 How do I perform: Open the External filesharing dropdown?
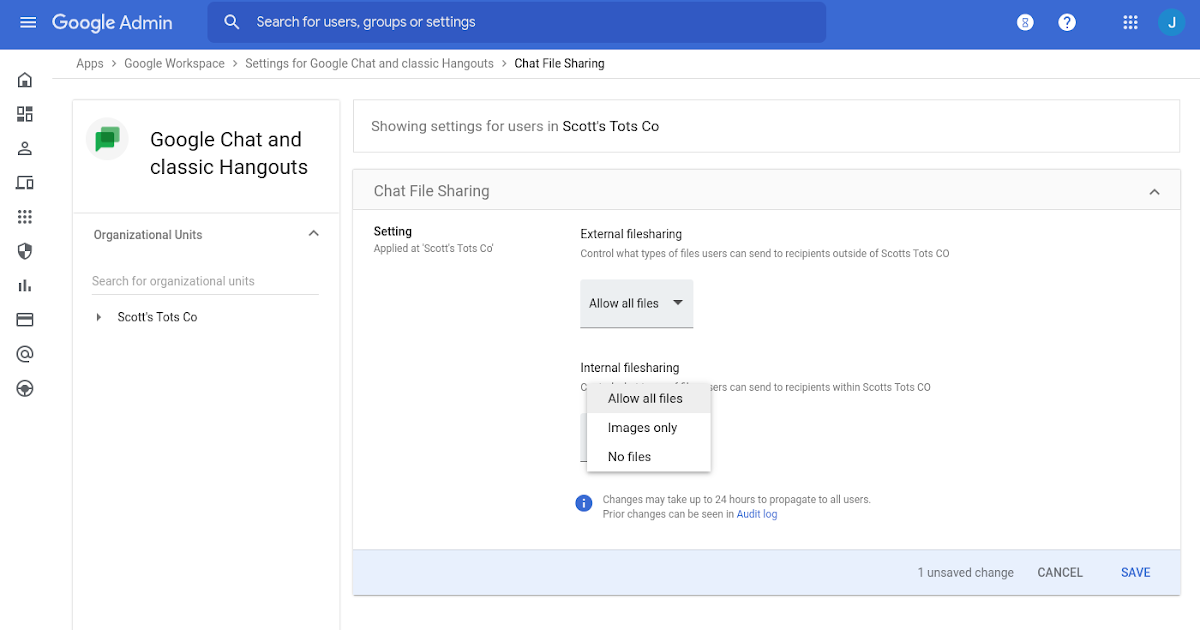point(636,303)
